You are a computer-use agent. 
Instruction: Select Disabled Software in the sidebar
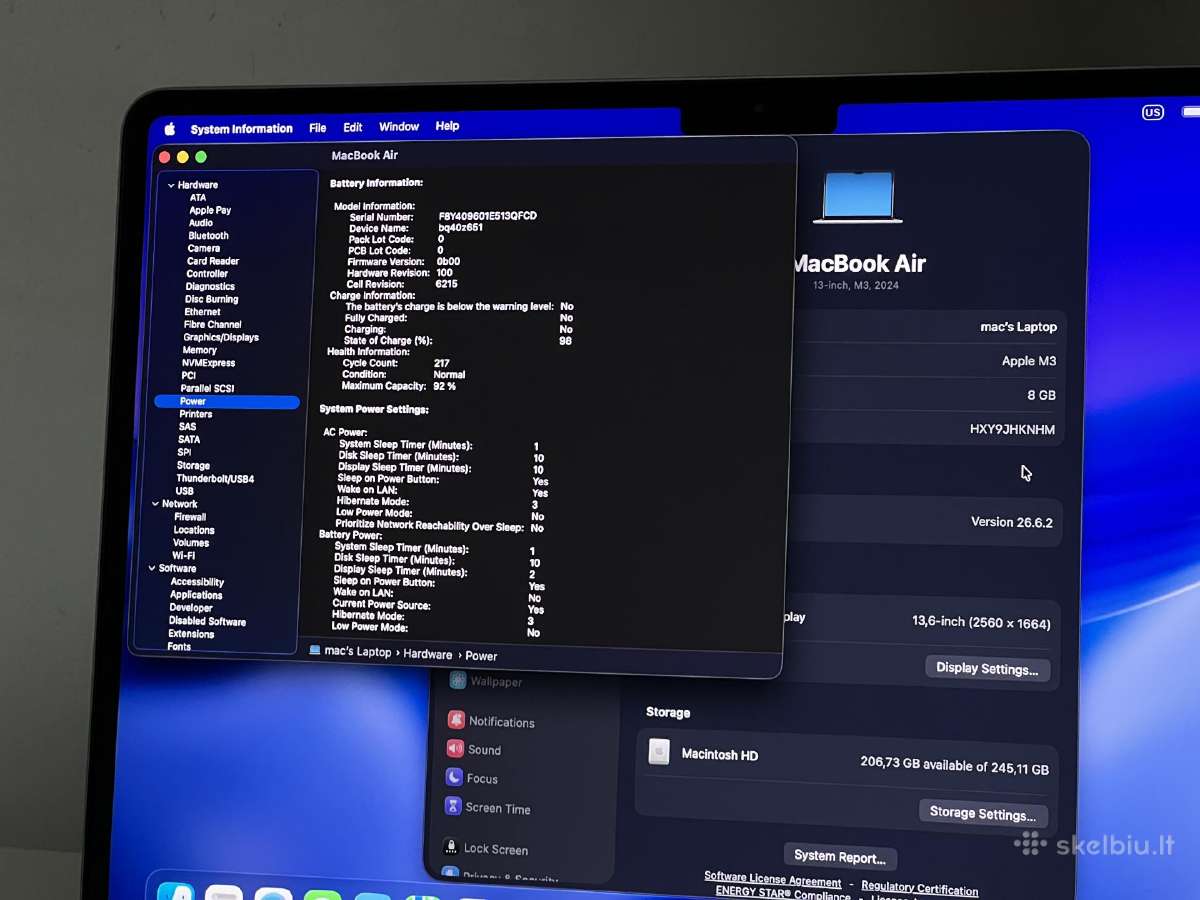[x=207, y=621]
